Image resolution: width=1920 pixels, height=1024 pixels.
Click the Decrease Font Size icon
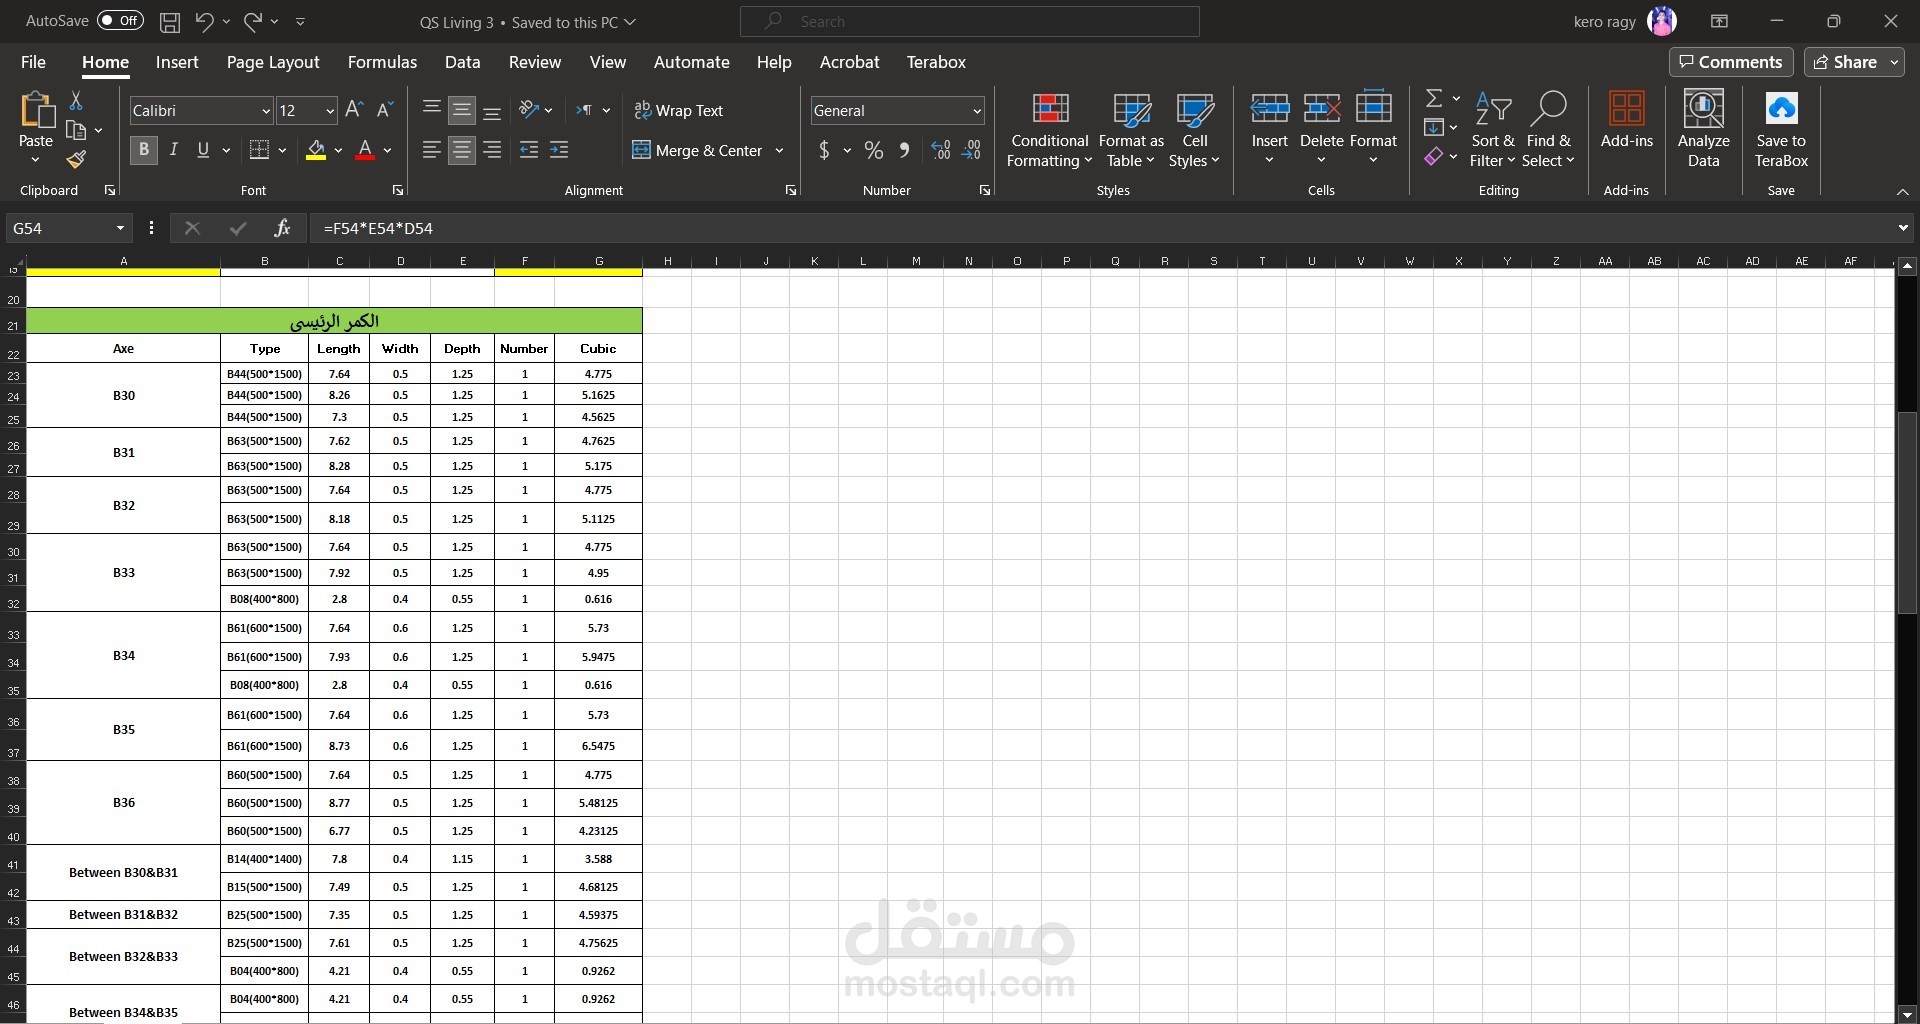pos(385,110)
